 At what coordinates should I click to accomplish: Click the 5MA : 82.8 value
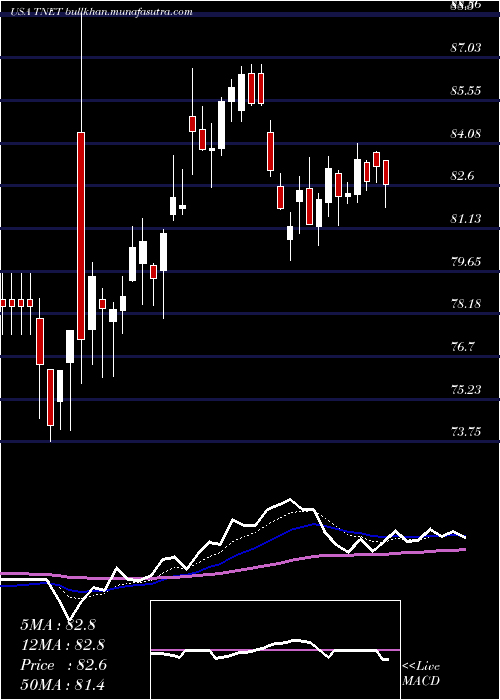(x=58, y=625)
